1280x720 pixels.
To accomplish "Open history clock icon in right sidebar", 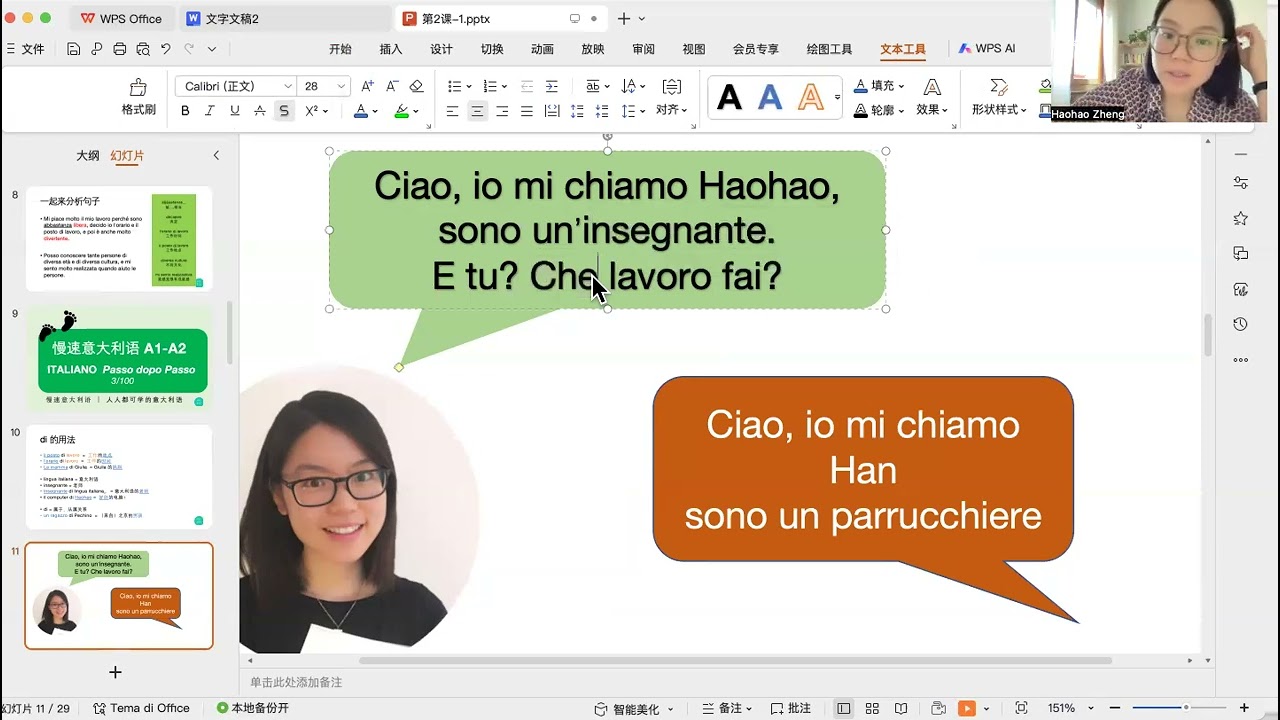I will (x=1241, y=324).
